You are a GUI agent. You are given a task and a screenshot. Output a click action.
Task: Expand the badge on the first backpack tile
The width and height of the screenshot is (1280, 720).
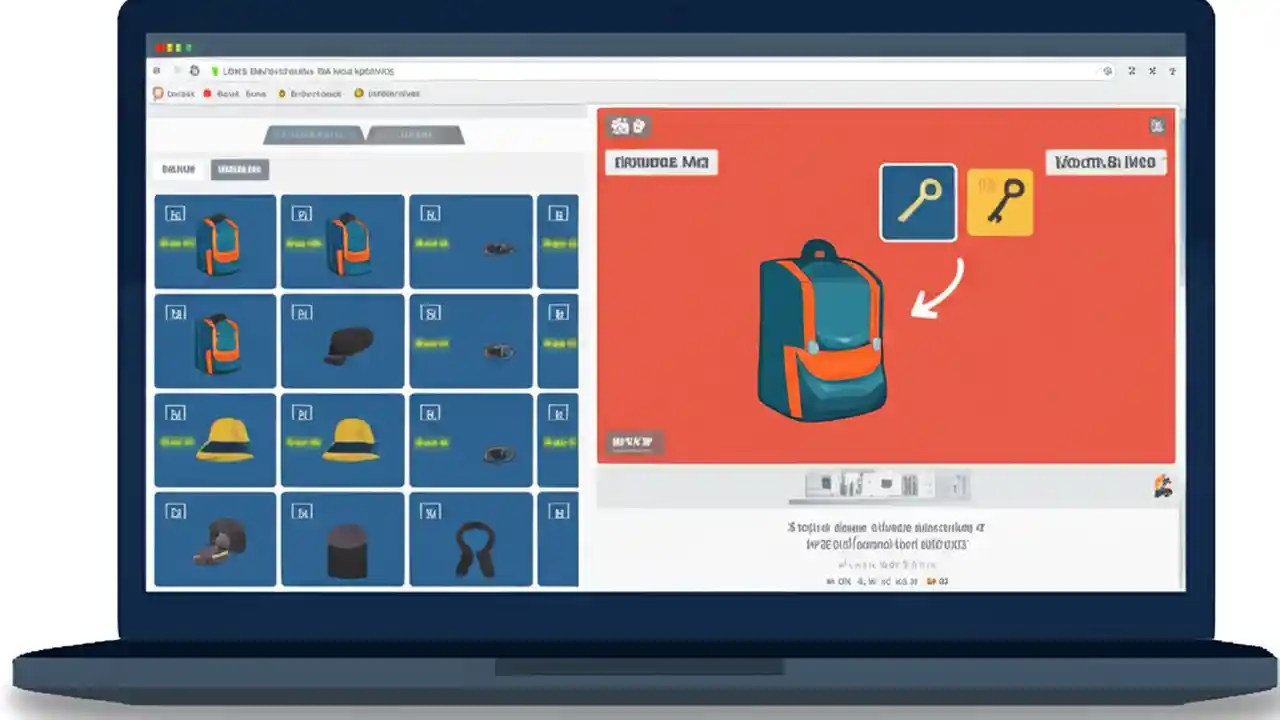click(176, 213)
